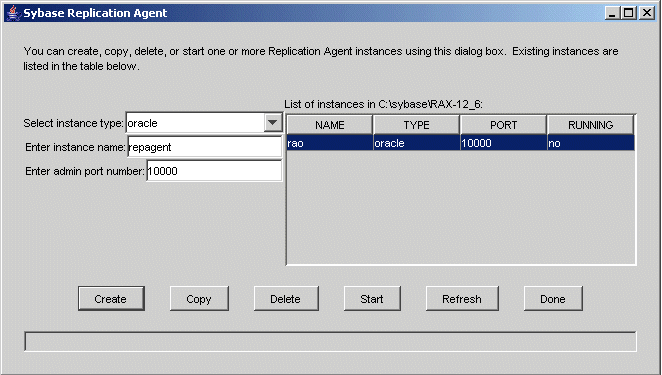
Task: Select the 'no' running status cell
Action: [591, 143]
